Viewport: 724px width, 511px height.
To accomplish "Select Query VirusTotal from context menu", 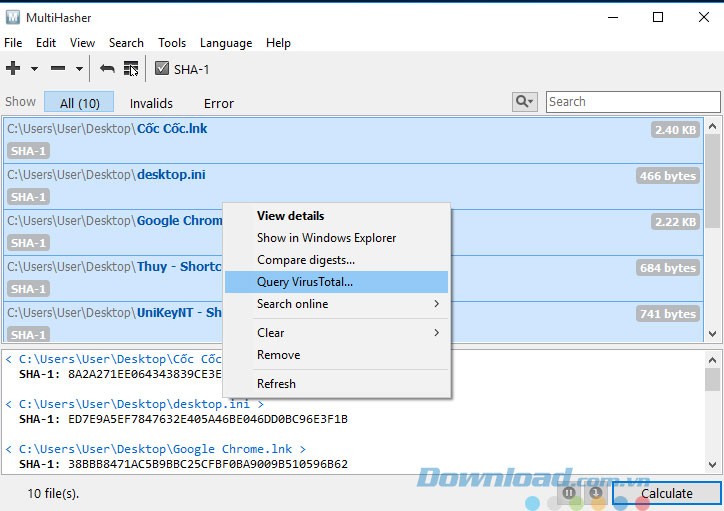I will click(x=305, y=282).
